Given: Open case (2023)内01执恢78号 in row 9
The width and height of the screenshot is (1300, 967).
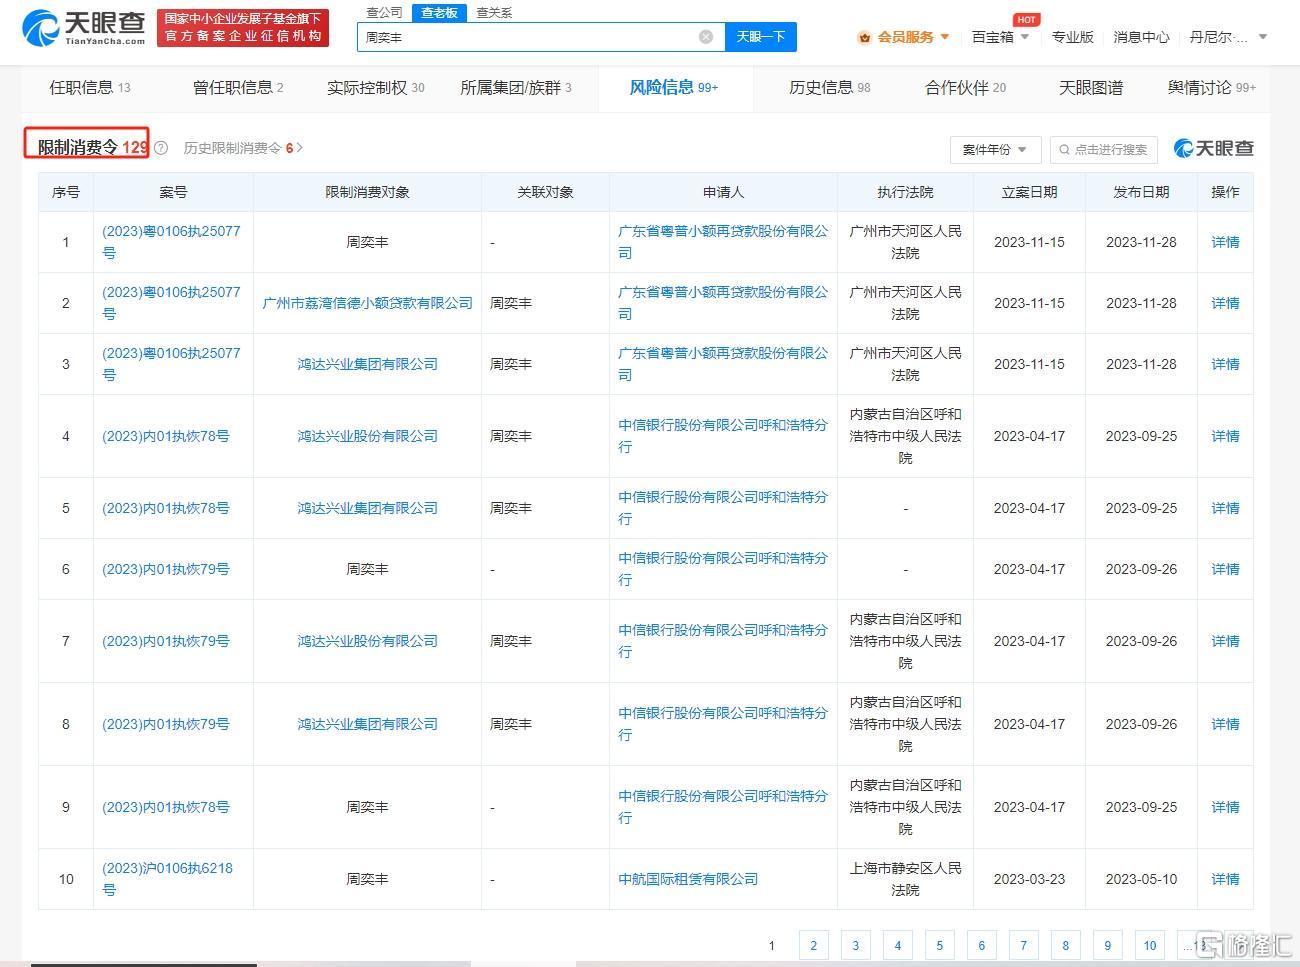Looking at the screenshot, I should coord(166,807).
